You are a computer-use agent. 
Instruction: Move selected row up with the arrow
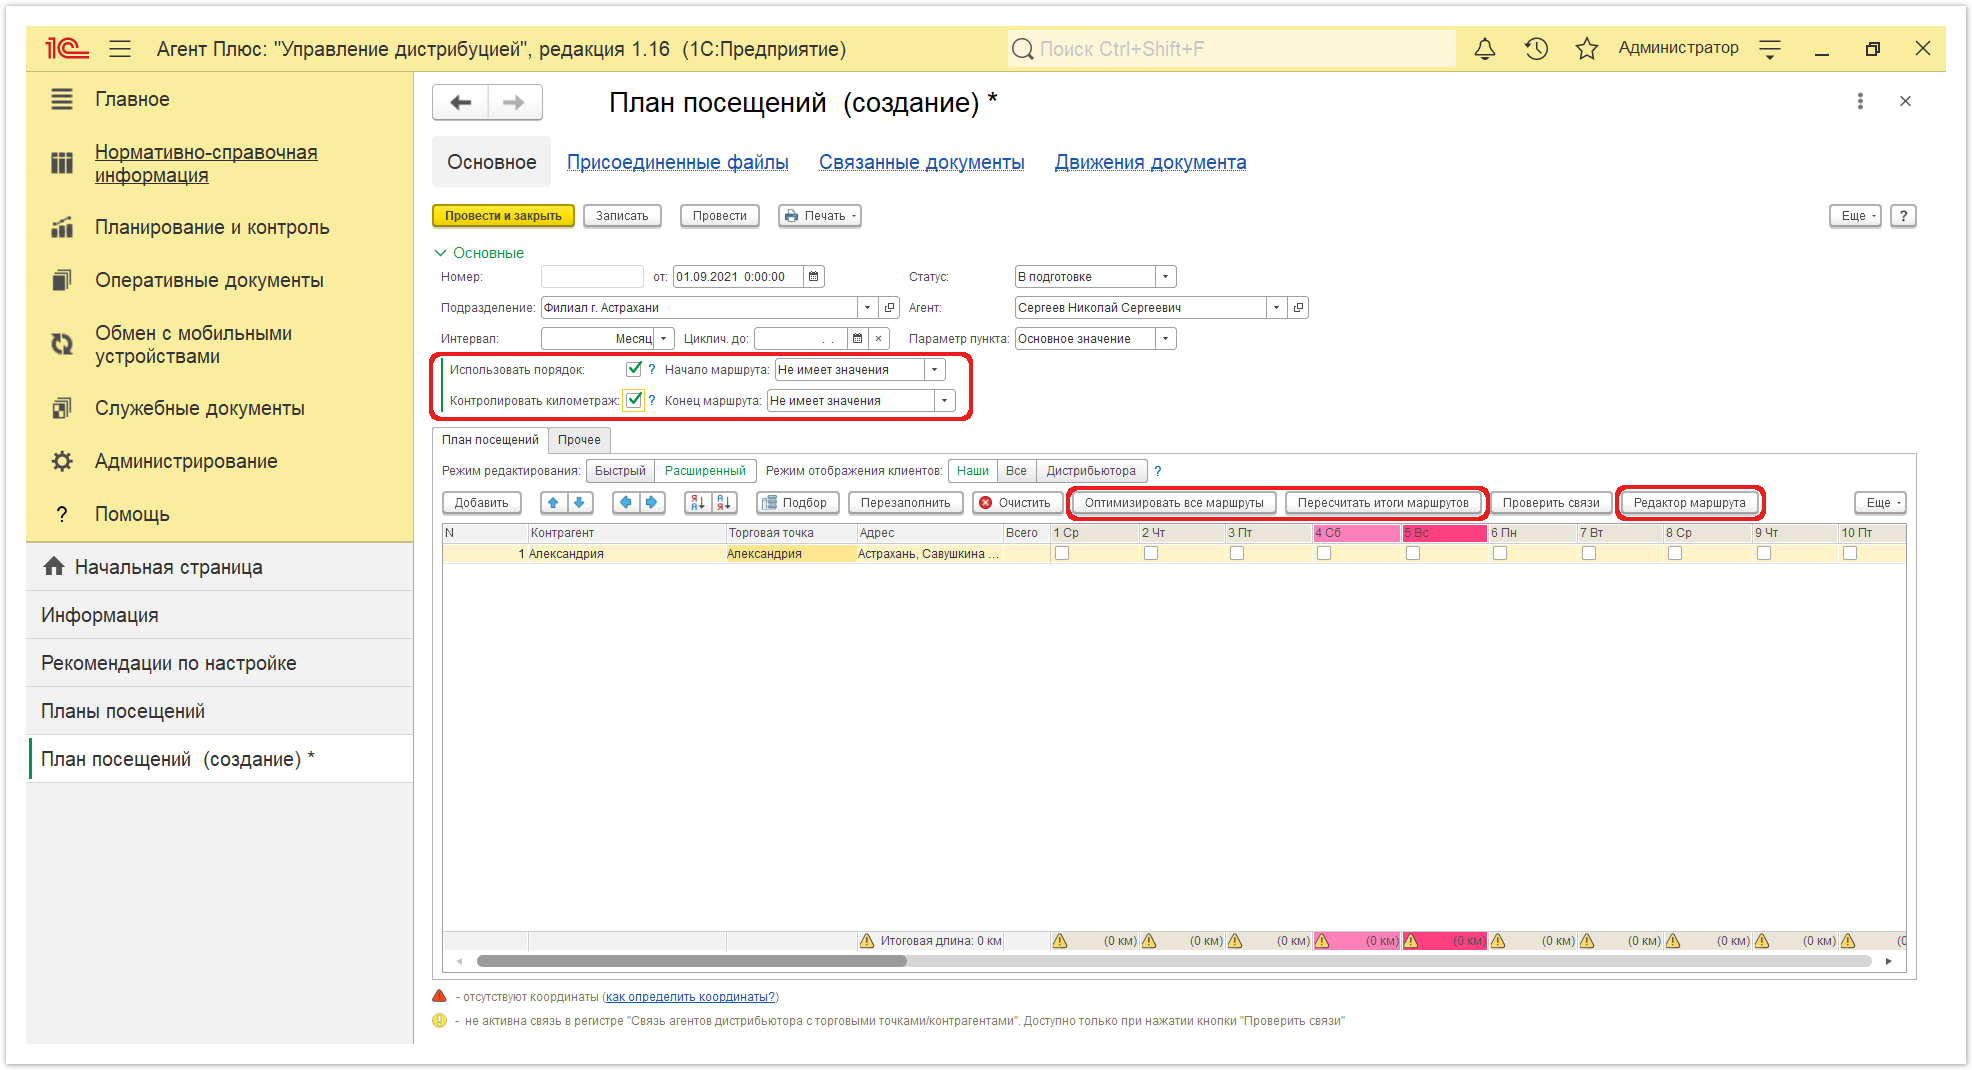pyautogui.click(x=554, y=503)
